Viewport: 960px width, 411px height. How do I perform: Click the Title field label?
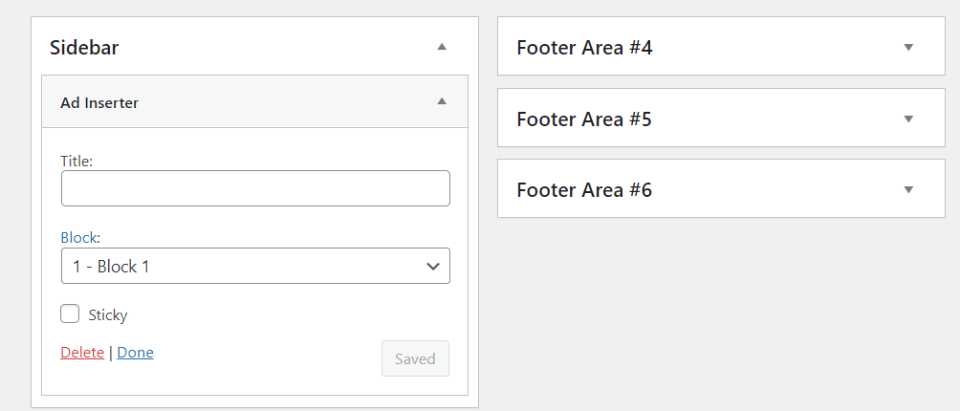(x=77, y=160)
